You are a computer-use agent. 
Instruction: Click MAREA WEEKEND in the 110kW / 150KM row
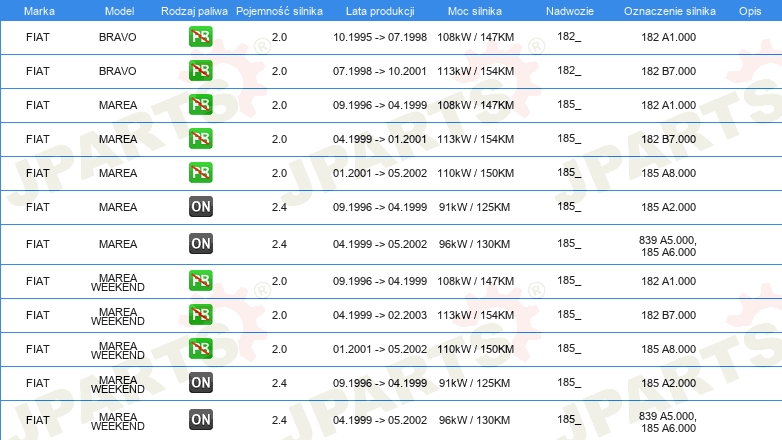coord(118,350)
